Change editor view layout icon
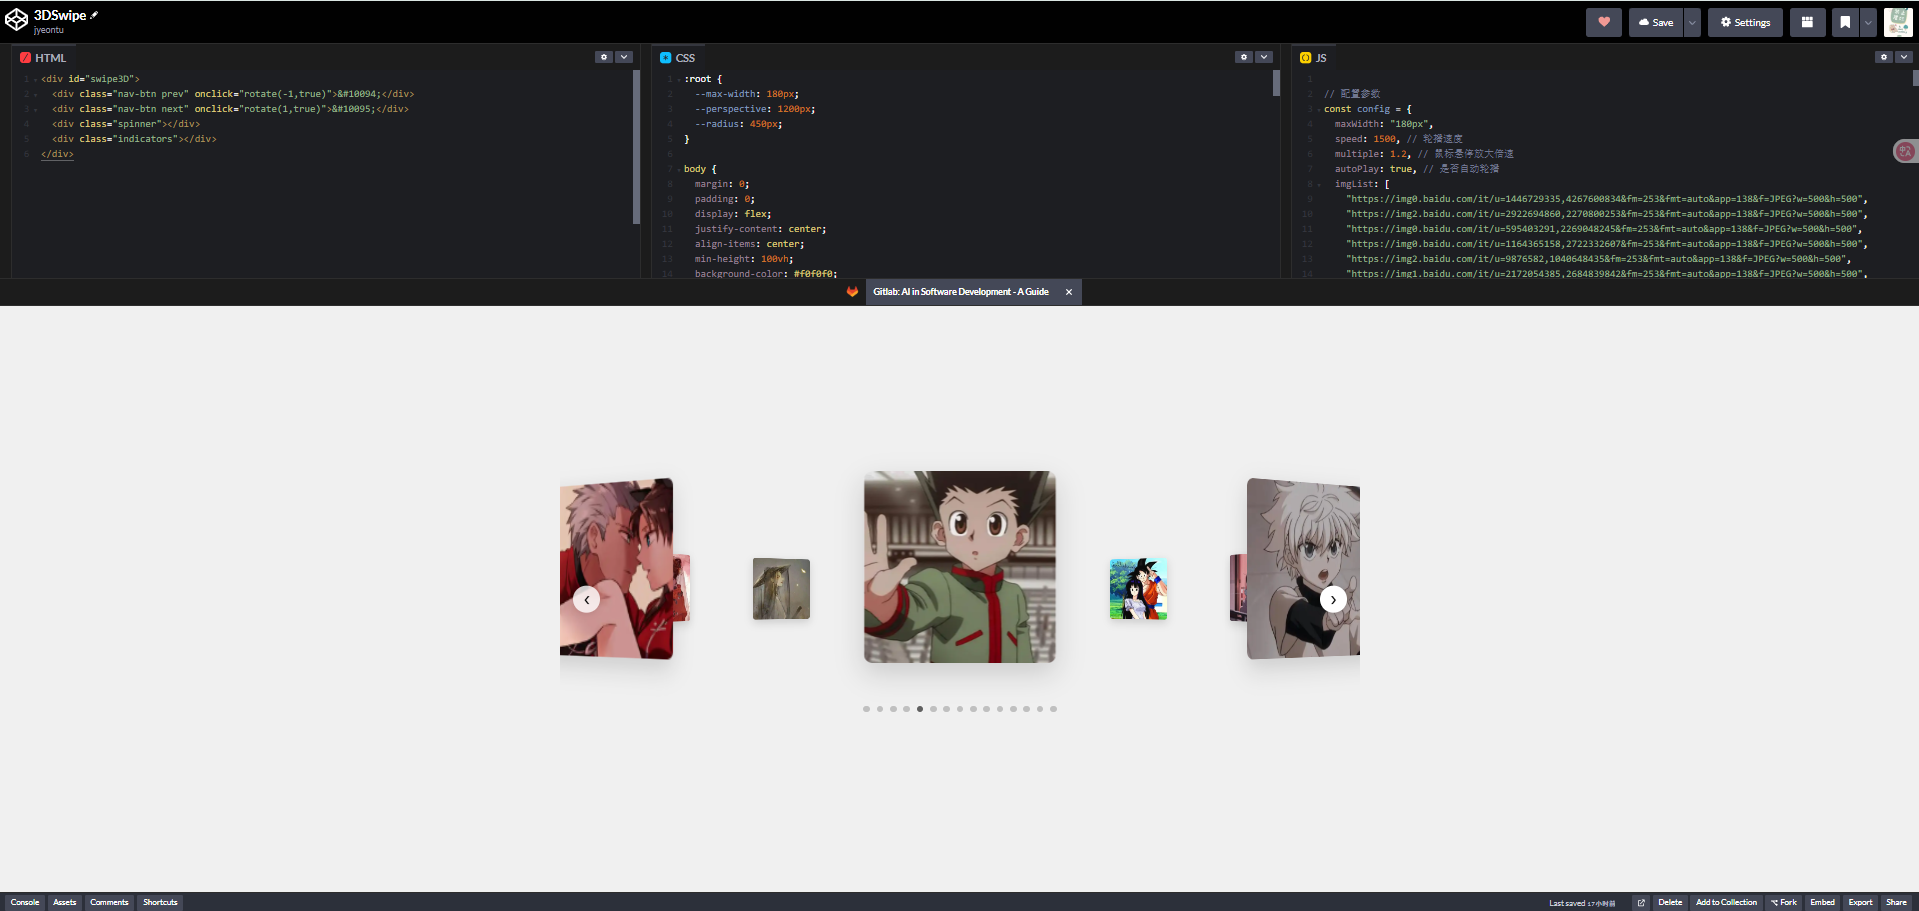1919x911 pixels. (x=1807, y=22)
